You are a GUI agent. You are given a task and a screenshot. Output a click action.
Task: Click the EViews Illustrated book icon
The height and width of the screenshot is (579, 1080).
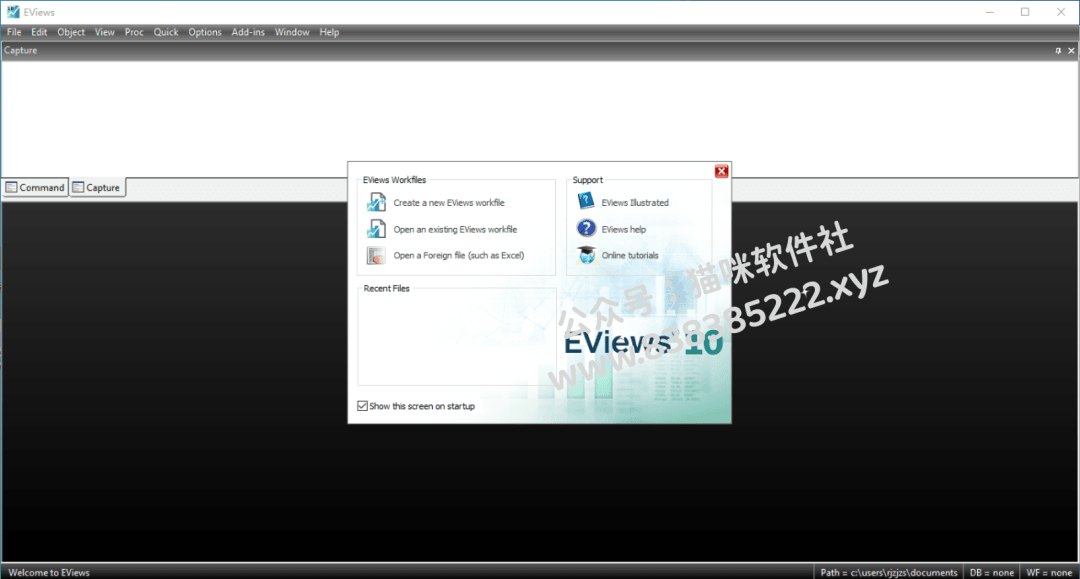point(586,201)
